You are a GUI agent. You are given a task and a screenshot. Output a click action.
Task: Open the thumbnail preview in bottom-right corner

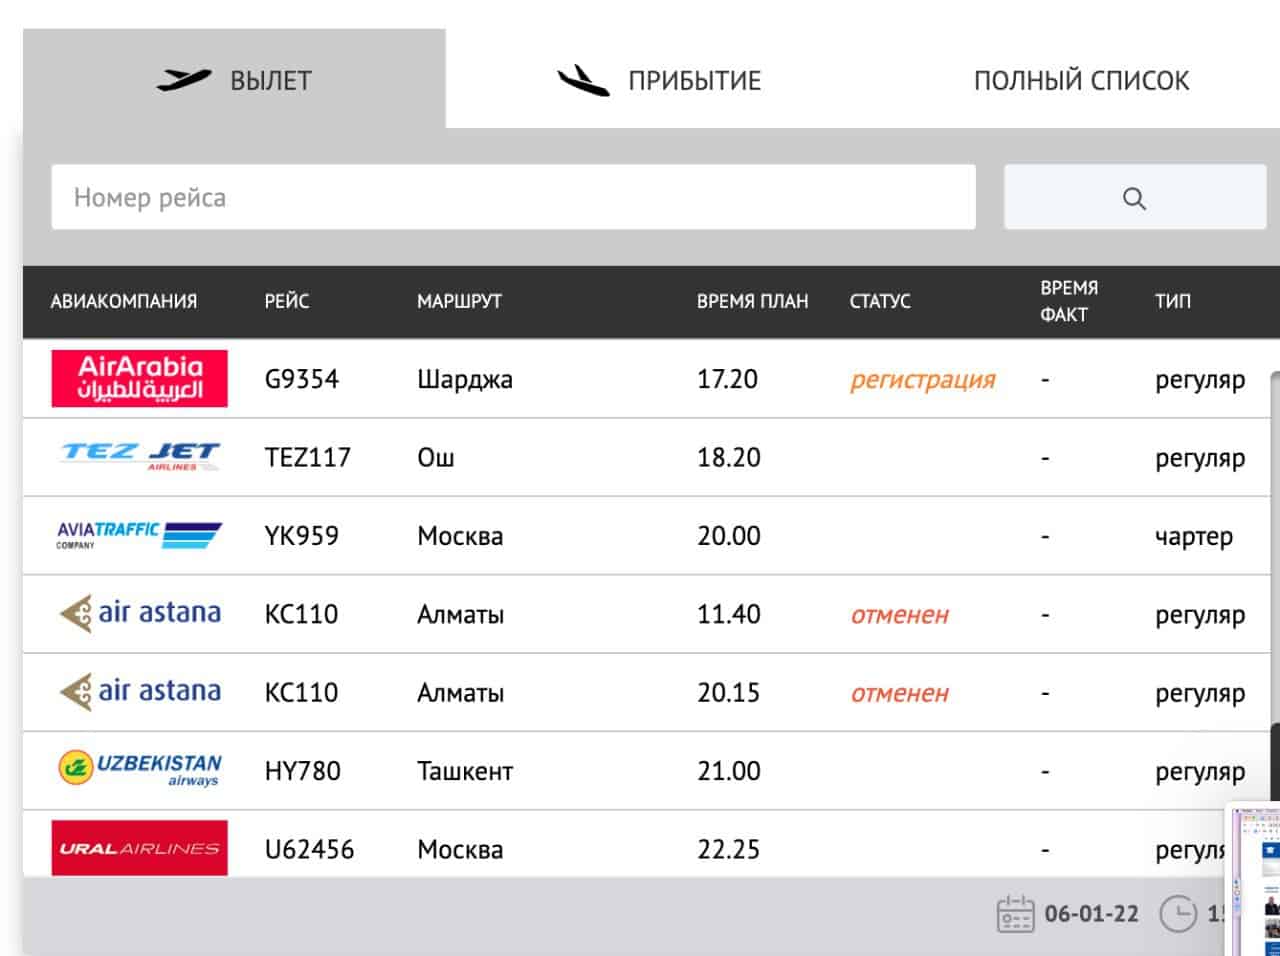[1255, 878]
